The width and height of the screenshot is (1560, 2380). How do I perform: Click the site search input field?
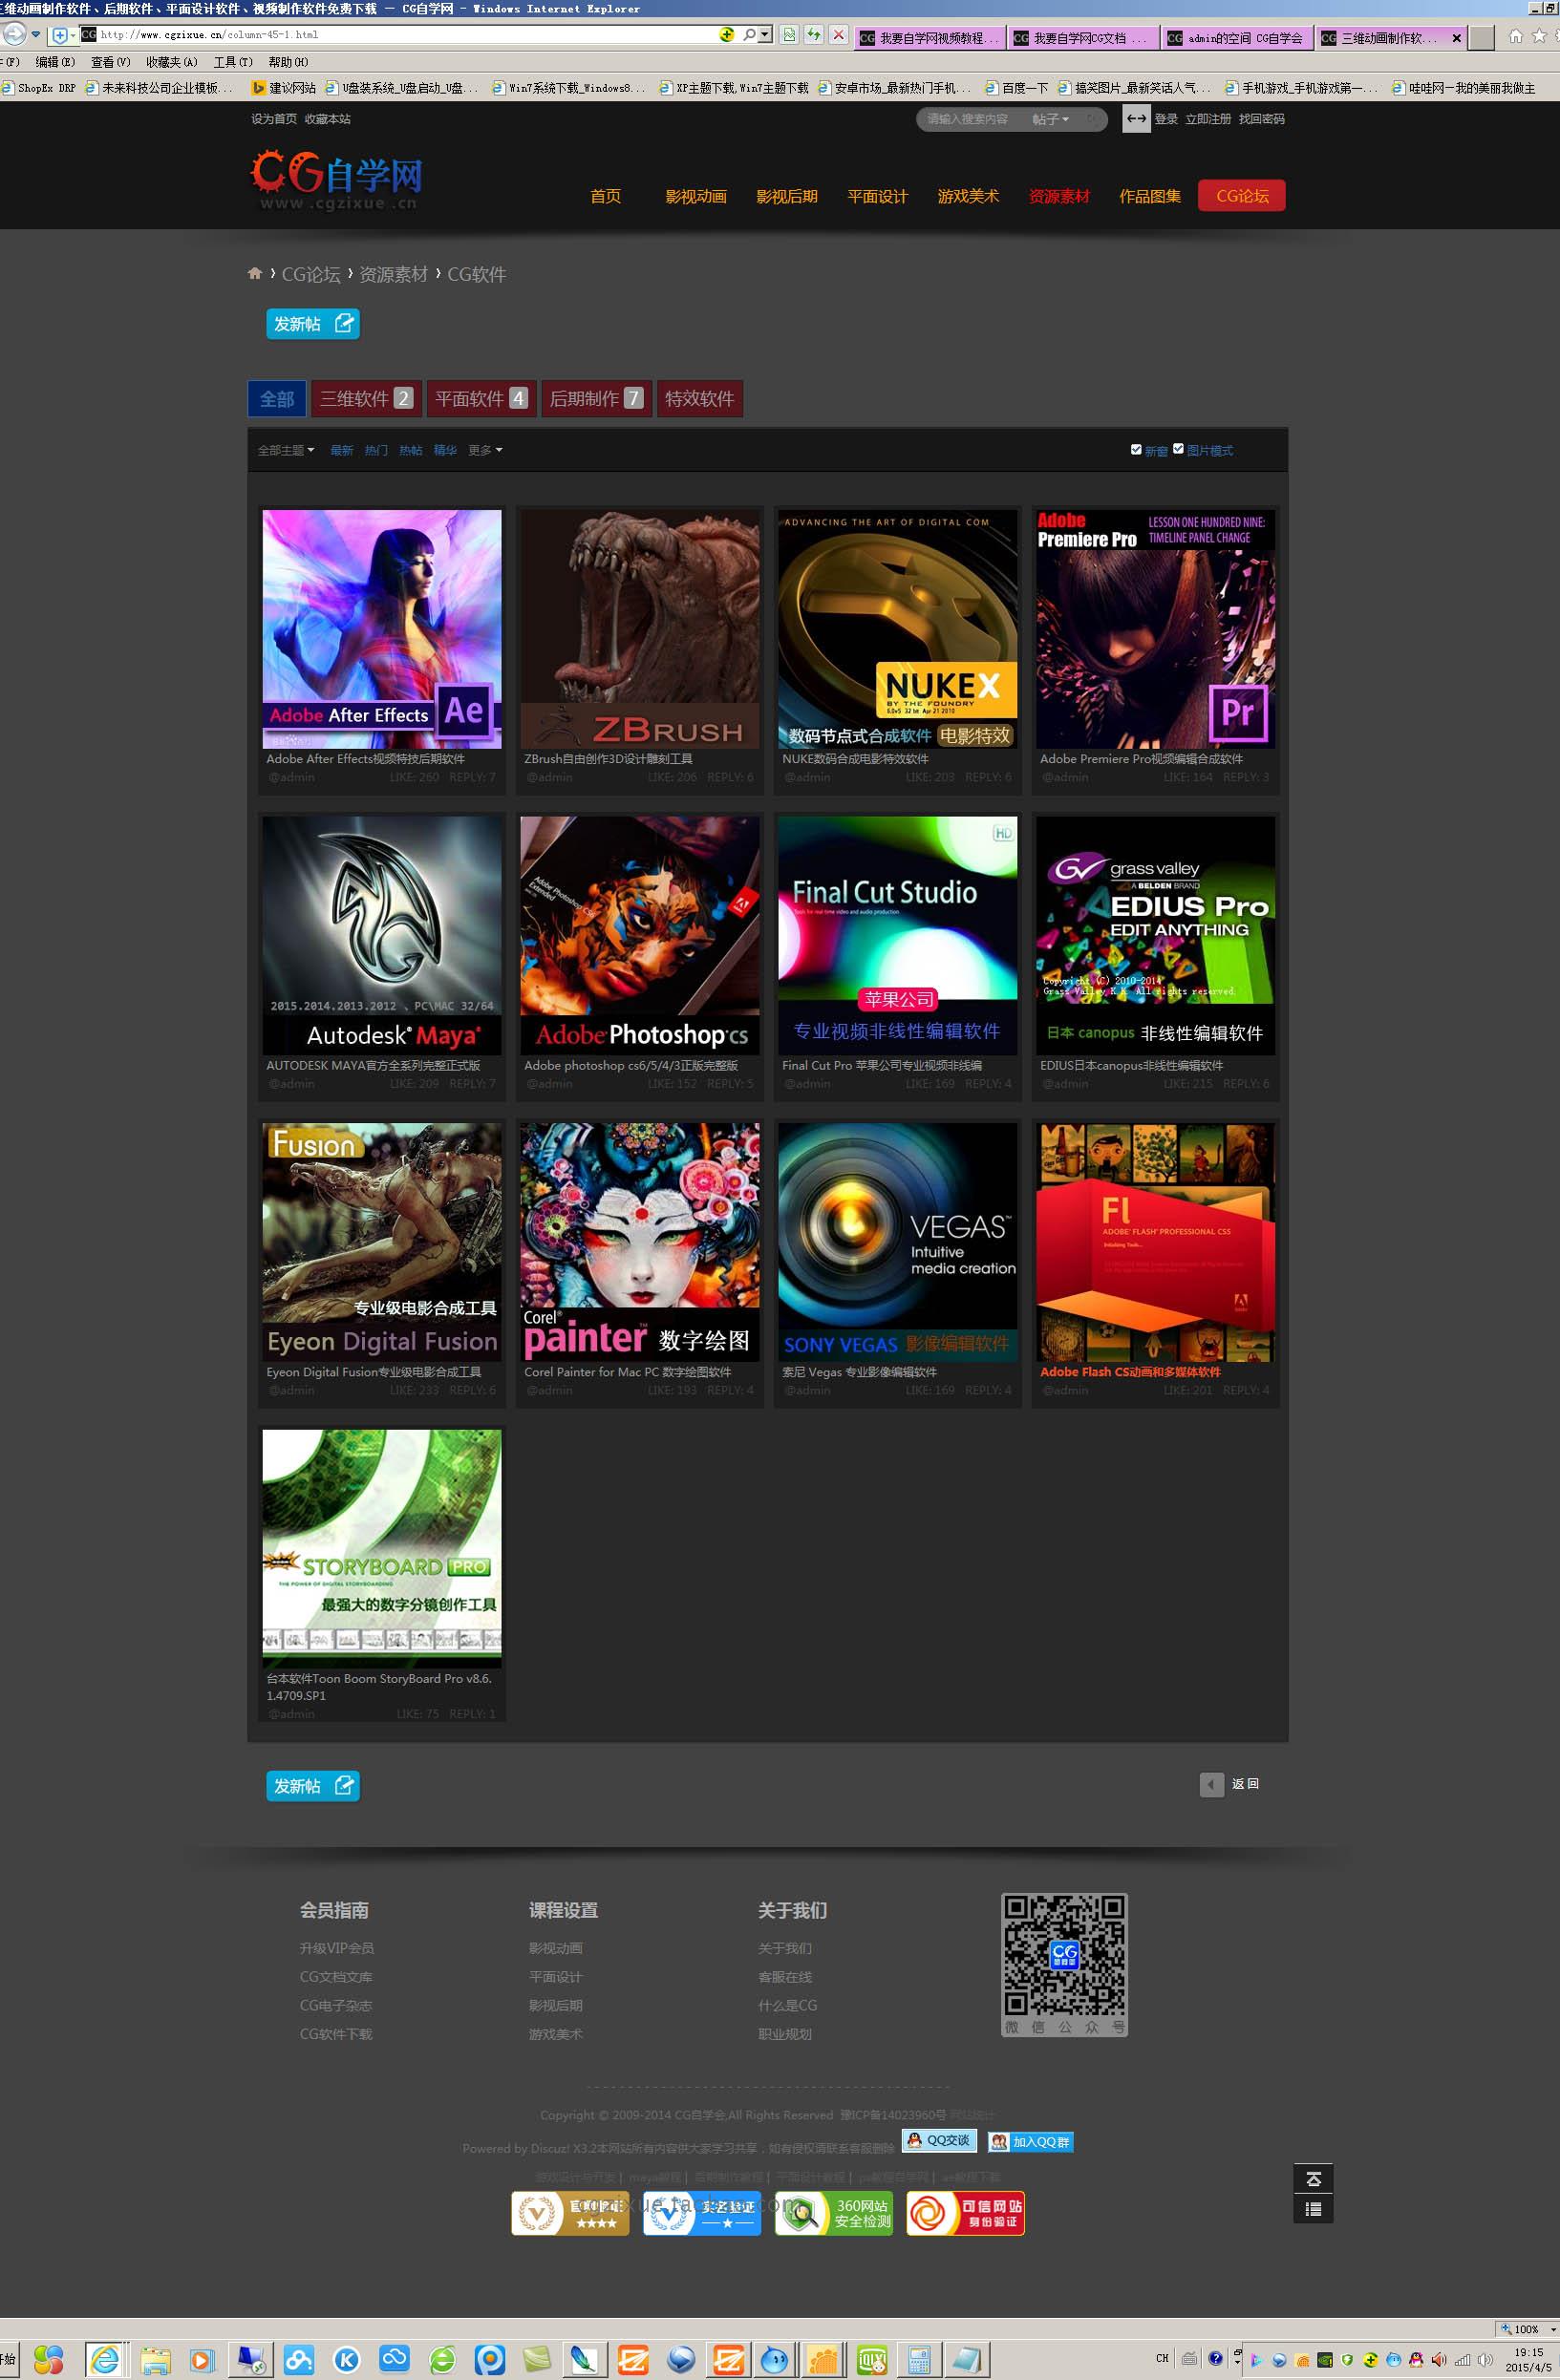tap(972, 119)
